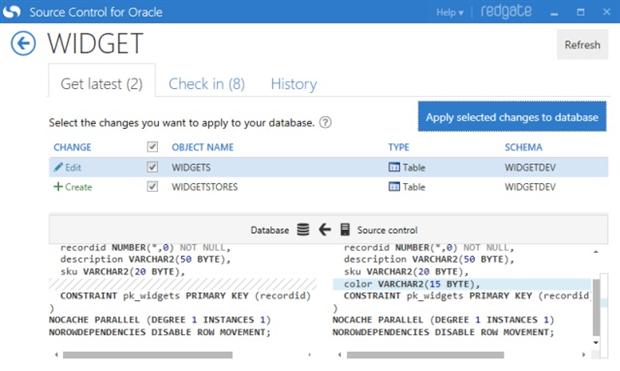Screen dimensions: 620x371
Task: Click the Create plus icon for WIDGETSTORES
Action: tap(58, 186)
